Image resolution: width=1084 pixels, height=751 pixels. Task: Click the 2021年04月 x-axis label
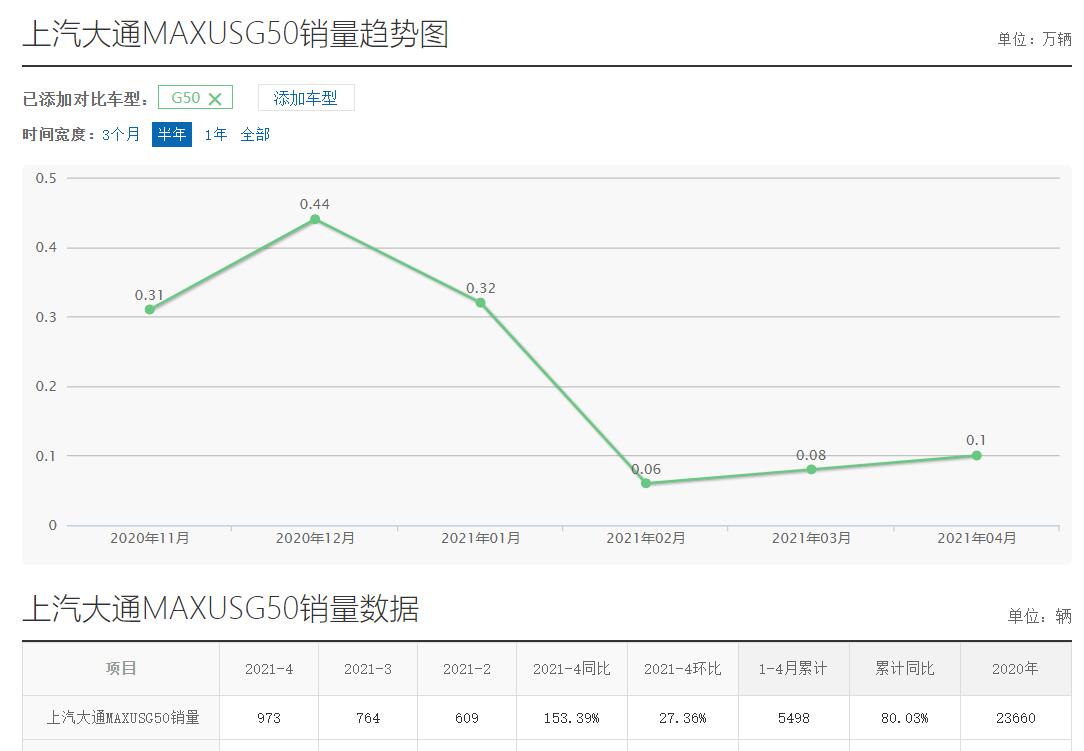point(977,538)
